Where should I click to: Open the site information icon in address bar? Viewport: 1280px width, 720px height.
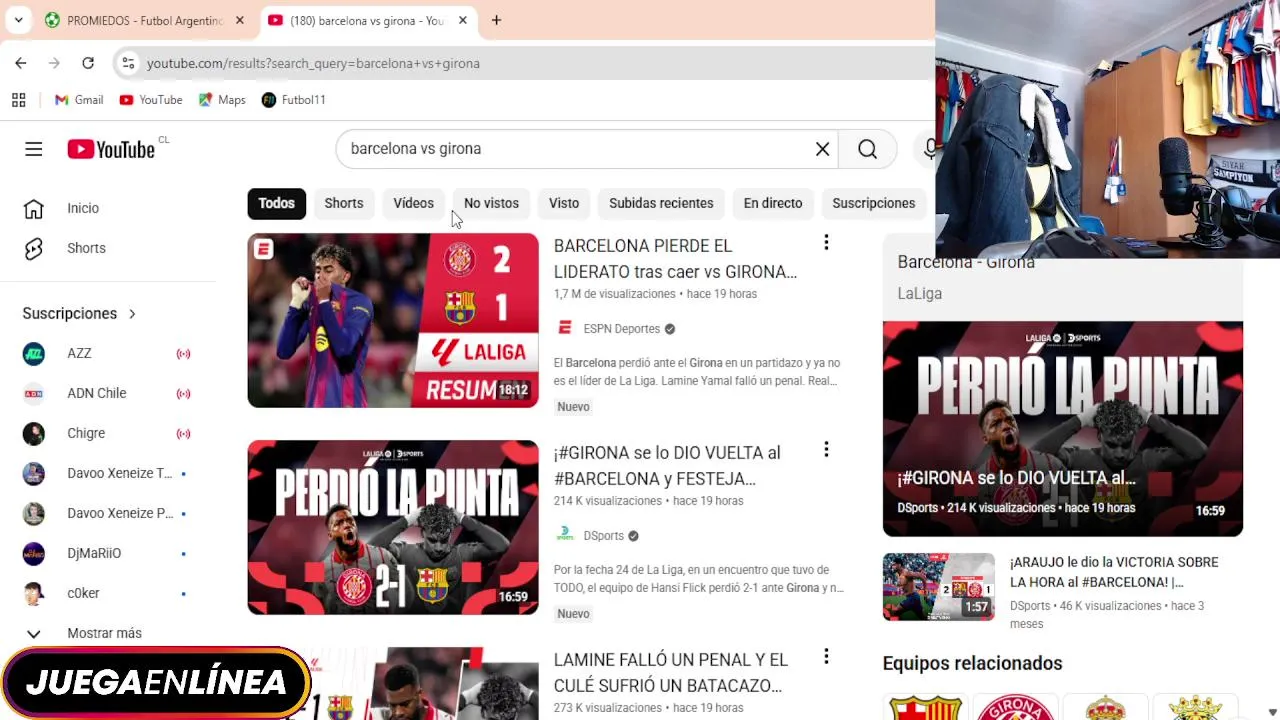(x=127, y=63)
